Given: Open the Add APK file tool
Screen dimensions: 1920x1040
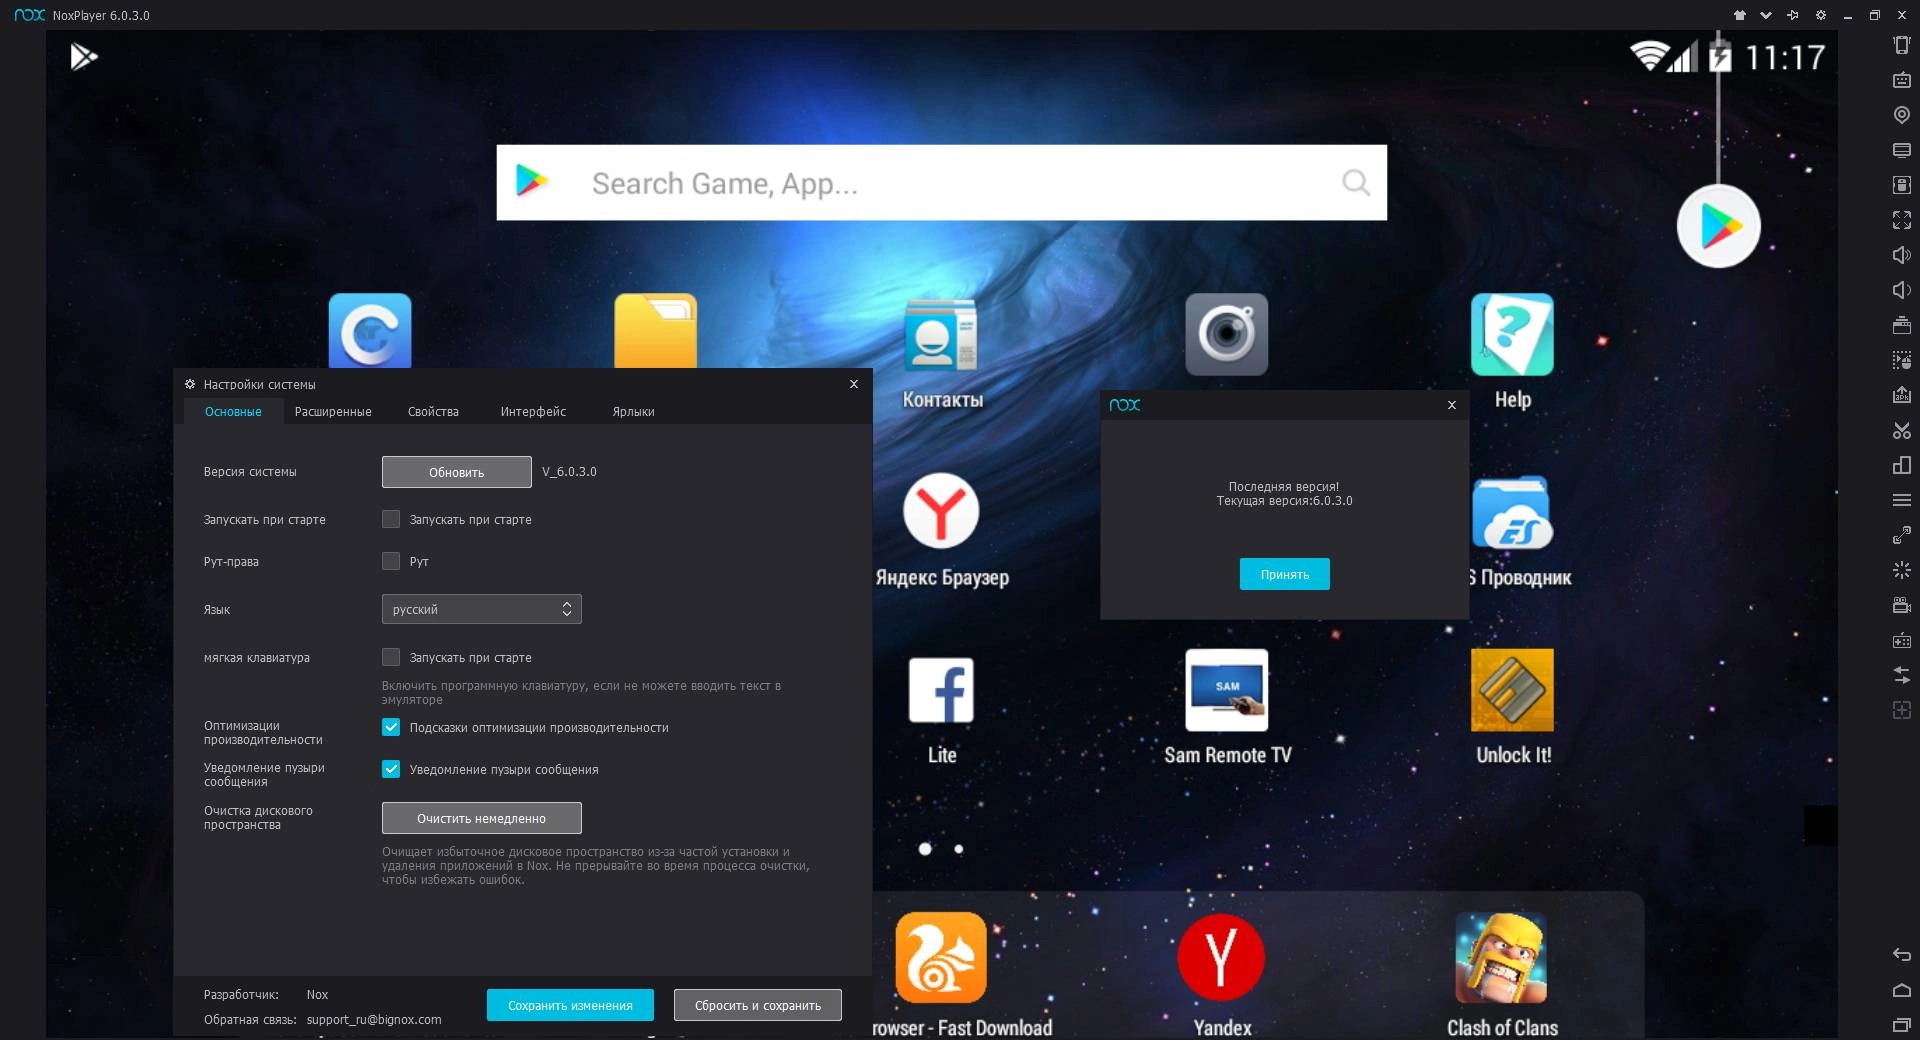Looking at the screenshot, I should 1902,395.
